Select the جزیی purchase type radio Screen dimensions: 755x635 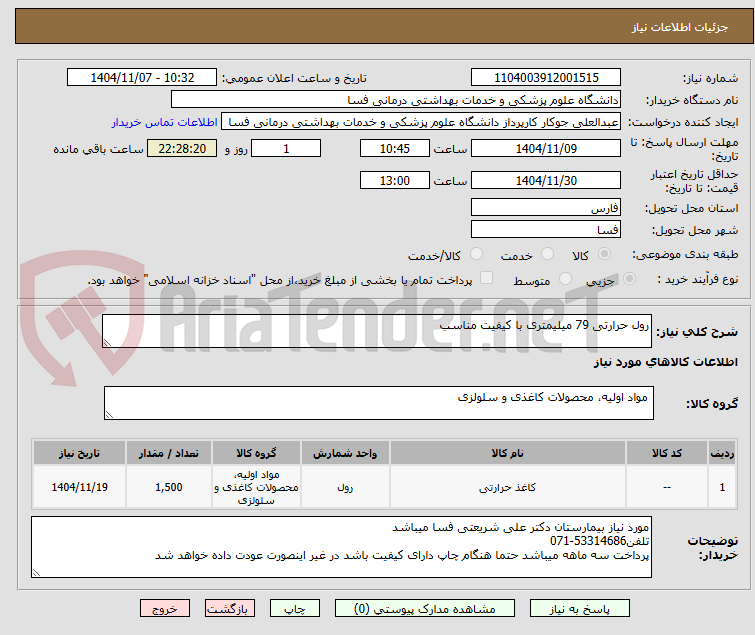629,279
